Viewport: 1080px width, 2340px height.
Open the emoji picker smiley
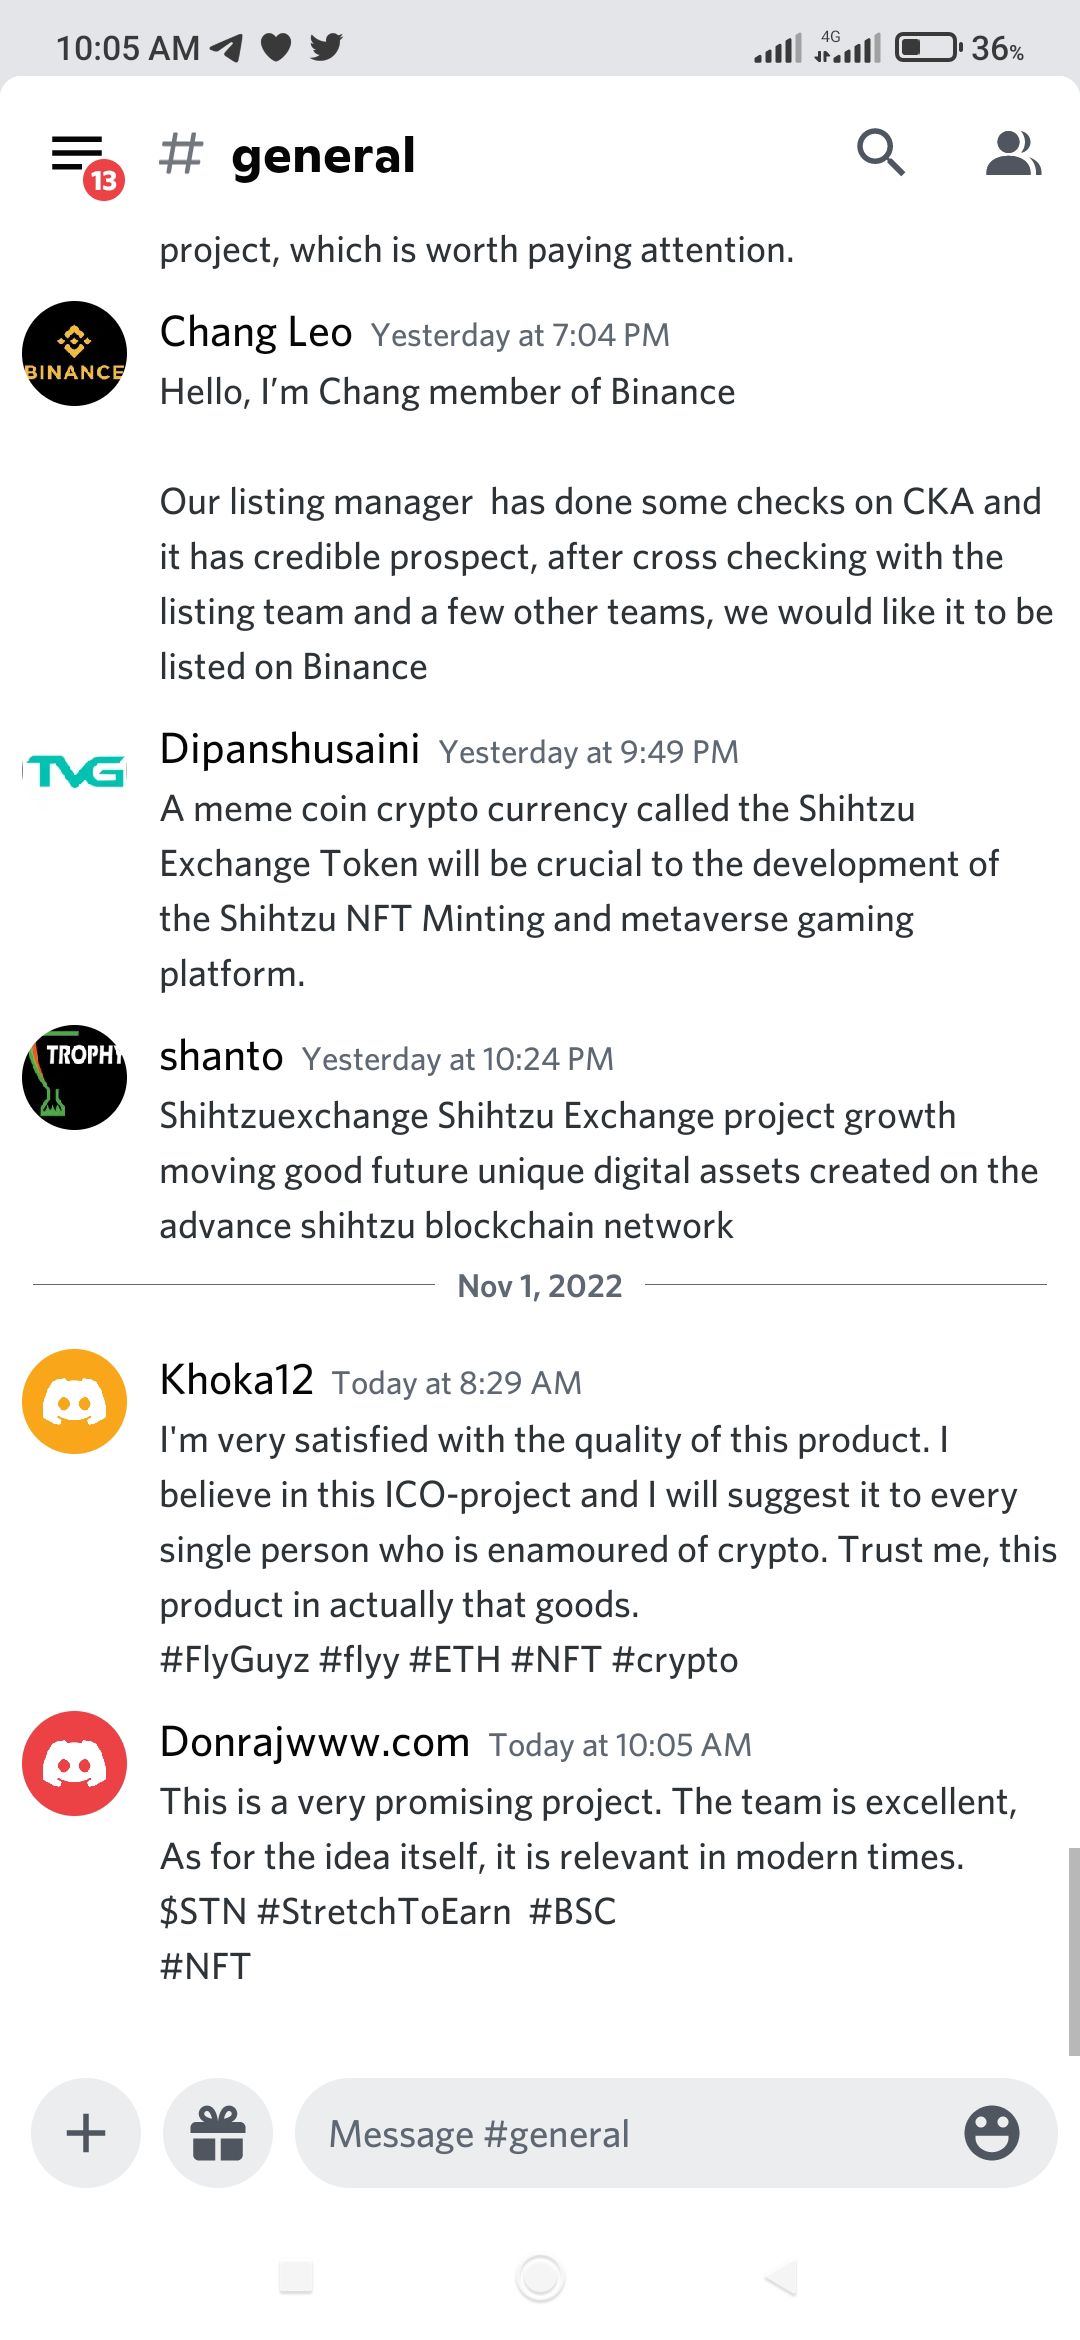pos(991,2133)
